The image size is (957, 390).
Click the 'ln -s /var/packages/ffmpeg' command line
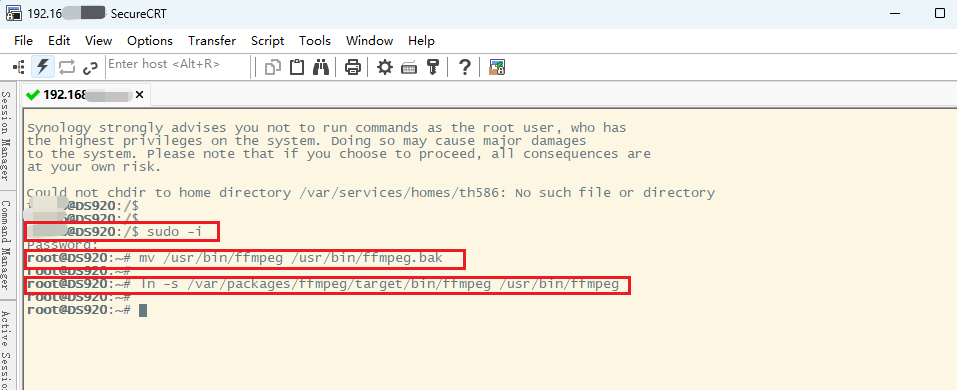click(323, 284)
